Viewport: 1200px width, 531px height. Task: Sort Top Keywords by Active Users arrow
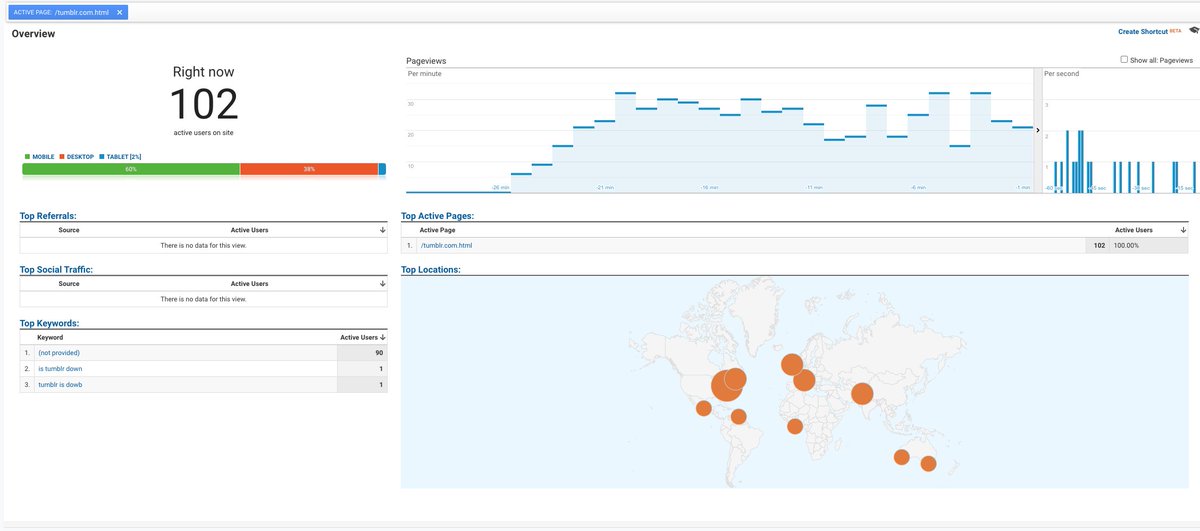(x=382, y=338)
